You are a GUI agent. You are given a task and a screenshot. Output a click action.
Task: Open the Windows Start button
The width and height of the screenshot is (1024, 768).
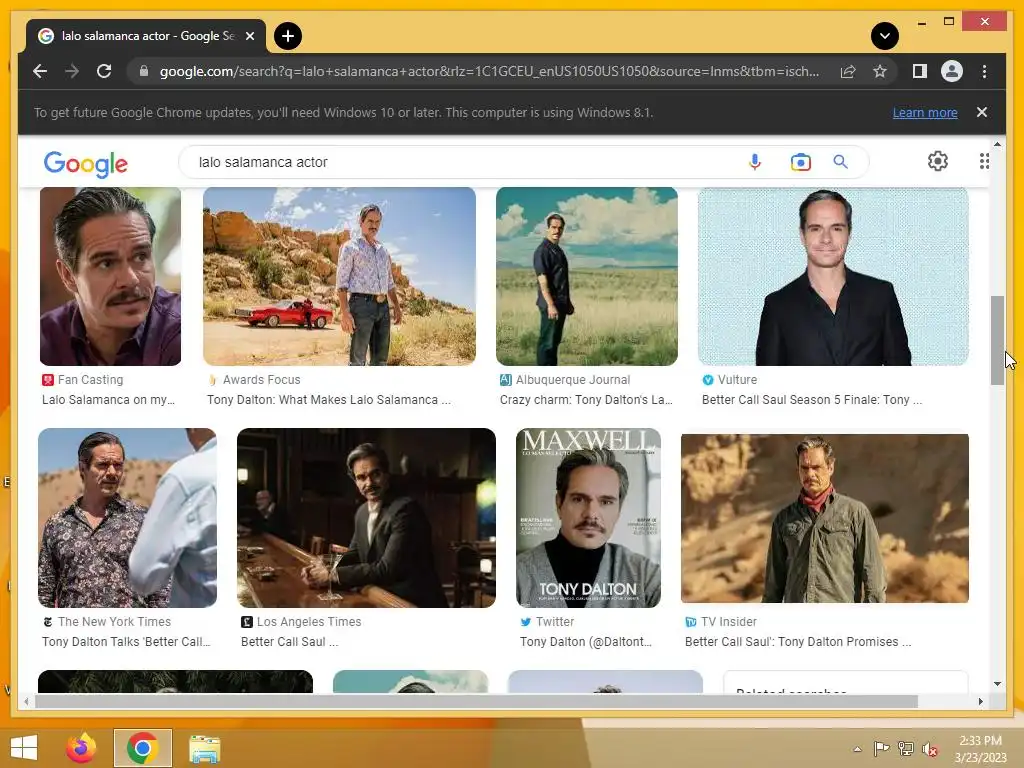tap(24, 748)
